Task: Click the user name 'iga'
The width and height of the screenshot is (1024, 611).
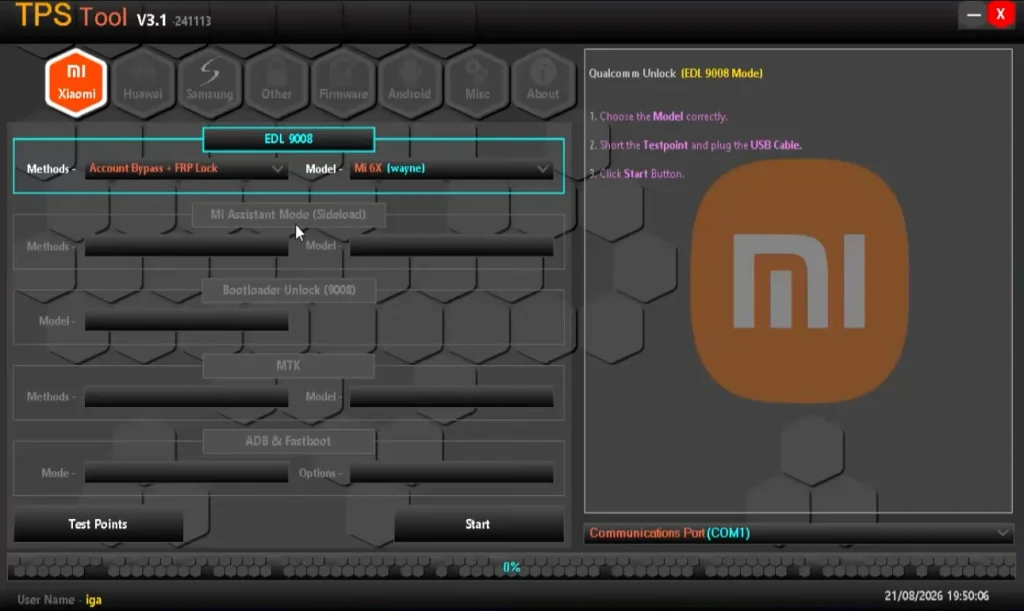Action: pyautogui.click(x=93, y=600)
